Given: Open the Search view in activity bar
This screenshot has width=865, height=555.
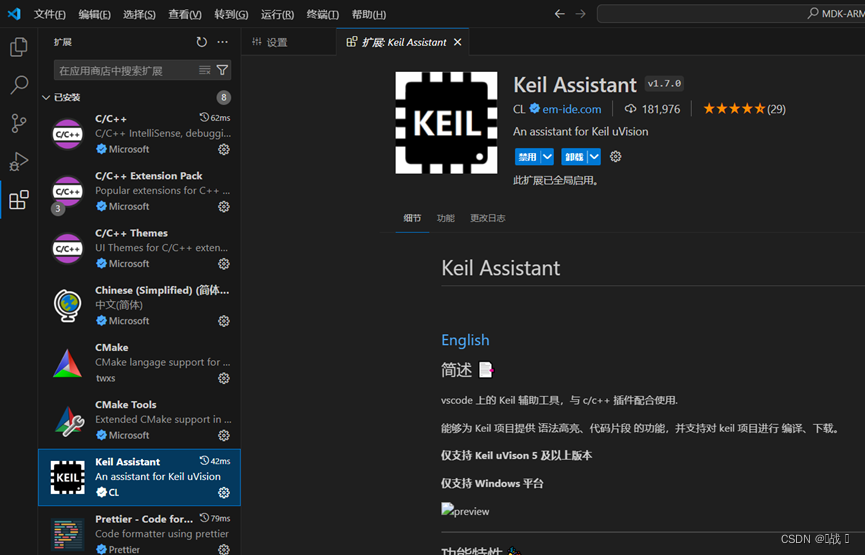Looking at the screenshot, I should [x=19, y=85].
